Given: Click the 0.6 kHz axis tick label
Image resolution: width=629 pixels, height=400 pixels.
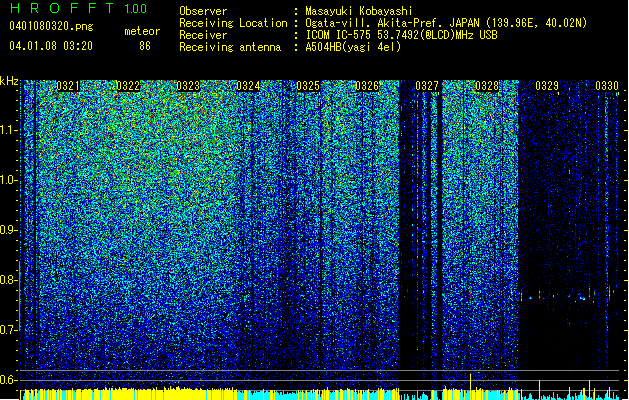Looking at the screenshot, I should [x=8, y=380].
